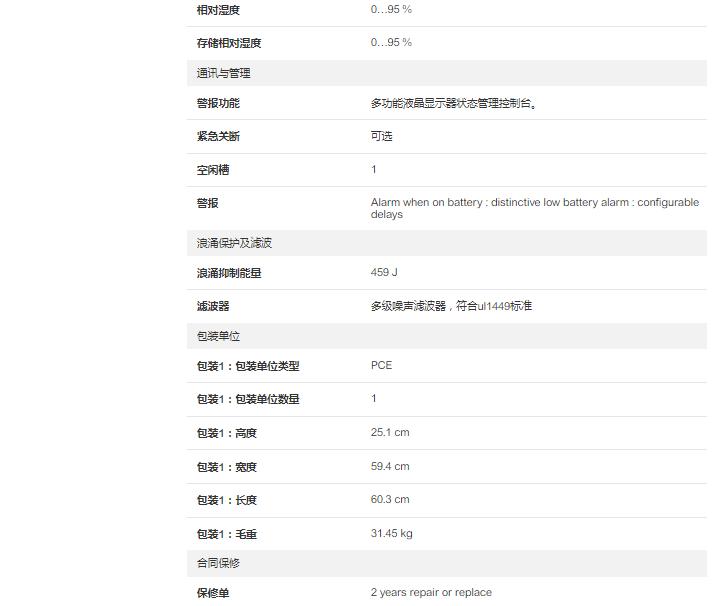Select the 浪涌抑制能量 label
This screenshot has width=716, height=606.
[x=229, y=273]
